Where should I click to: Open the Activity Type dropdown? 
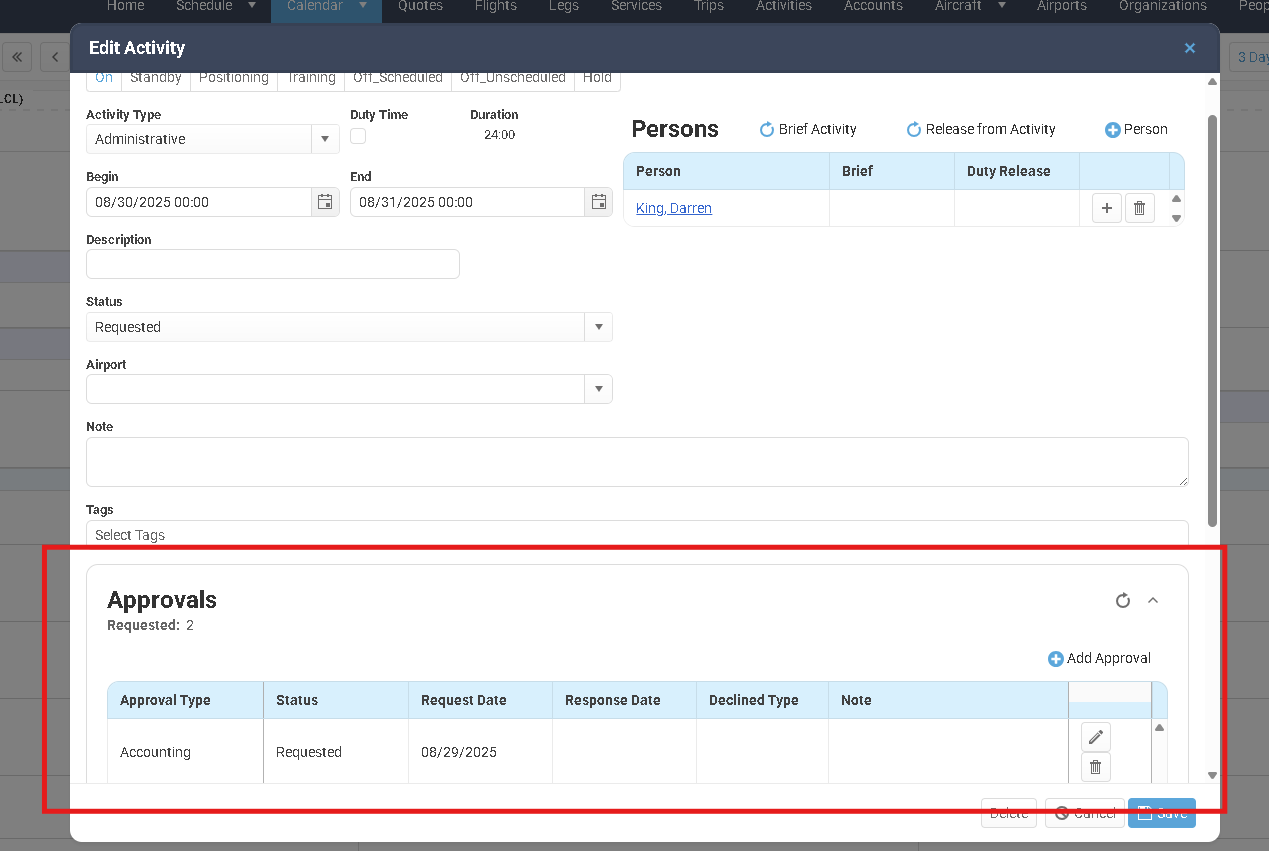click(325, 139)
